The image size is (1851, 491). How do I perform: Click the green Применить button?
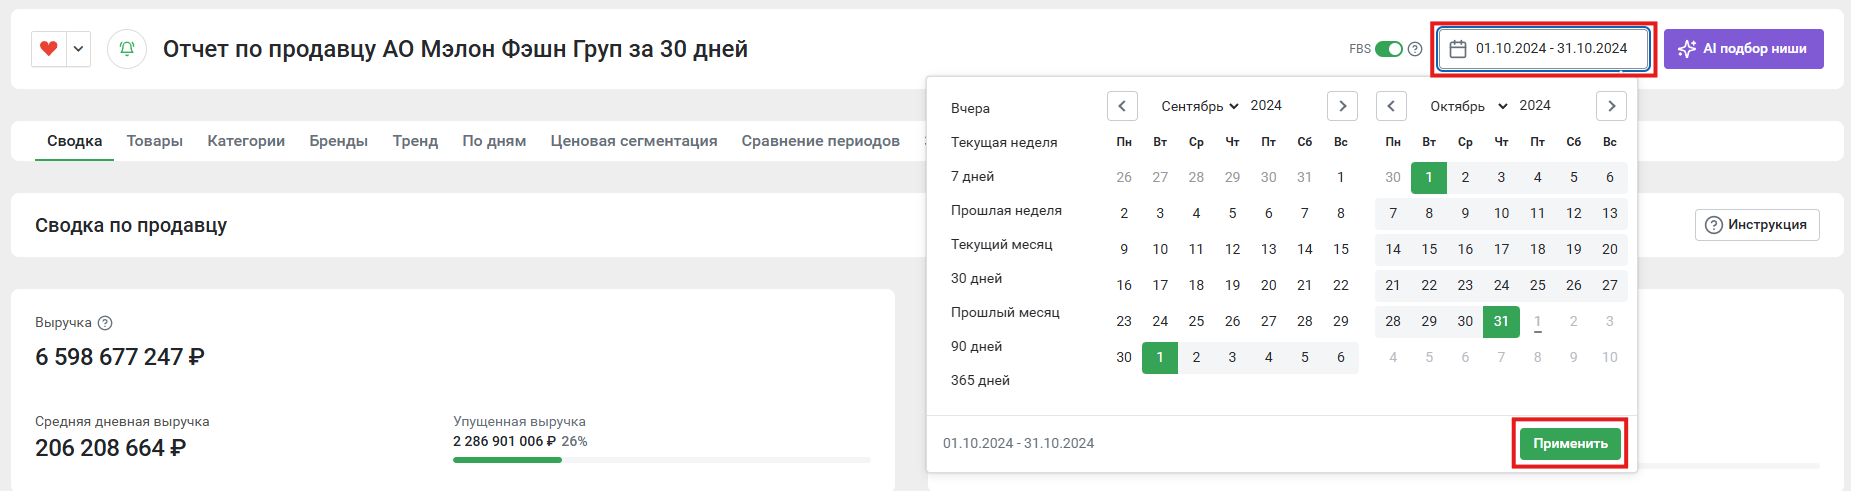(1570, 443)
